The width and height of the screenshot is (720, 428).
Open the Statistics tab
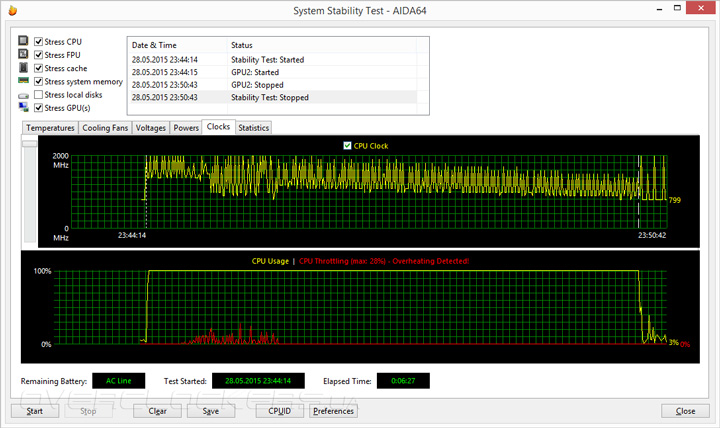pos(253,128)
